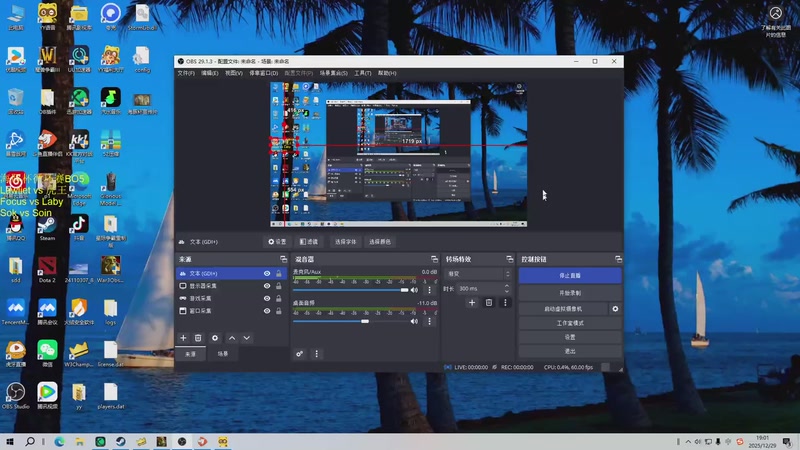Open Microsoft Edge desktop shortcut
The width and height of the screenshot is (800, 450).
[79, 189]
